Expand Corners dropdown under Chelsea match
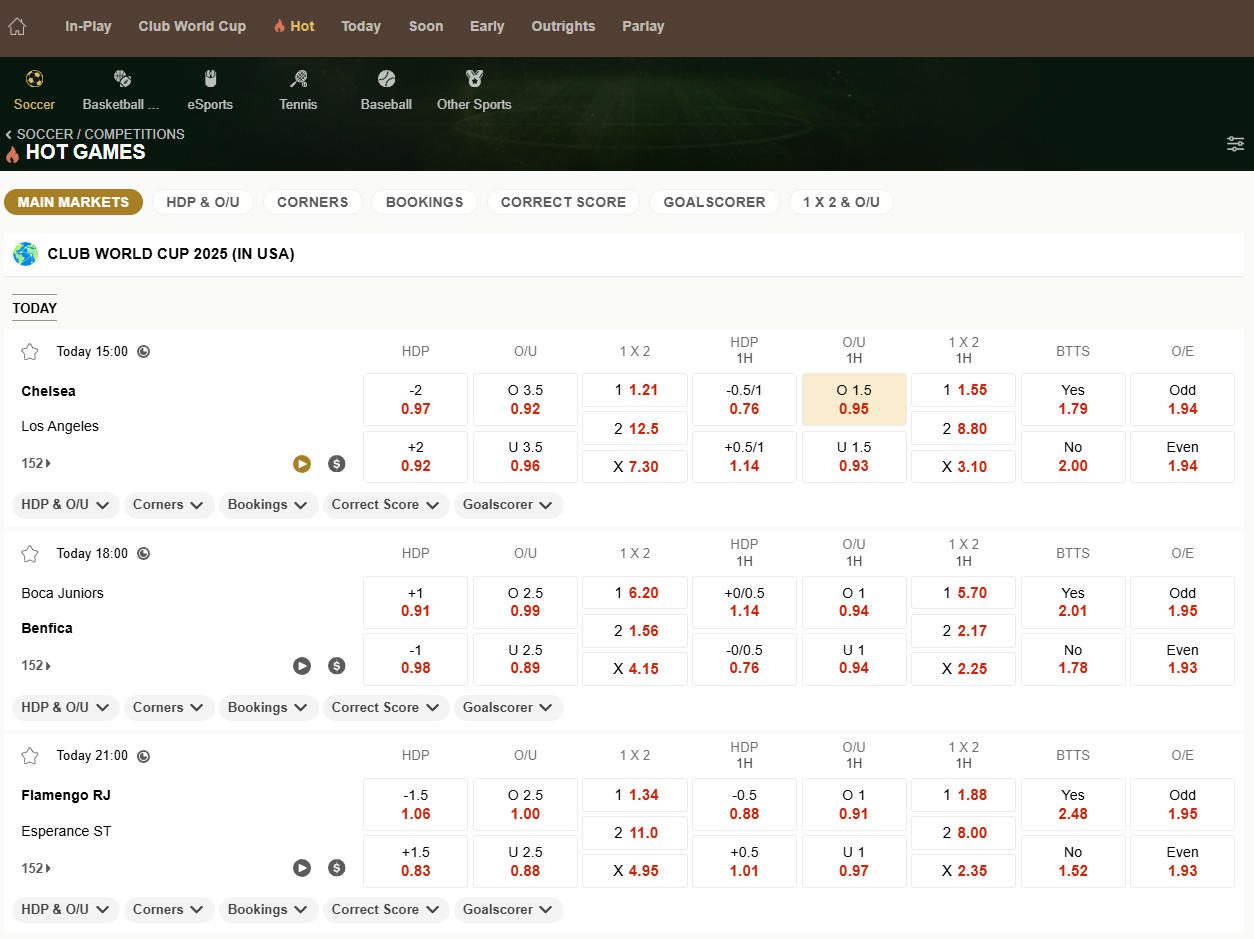Image resolution: width=1254 pixels, height=939 pixels. (x=169, y=505)
